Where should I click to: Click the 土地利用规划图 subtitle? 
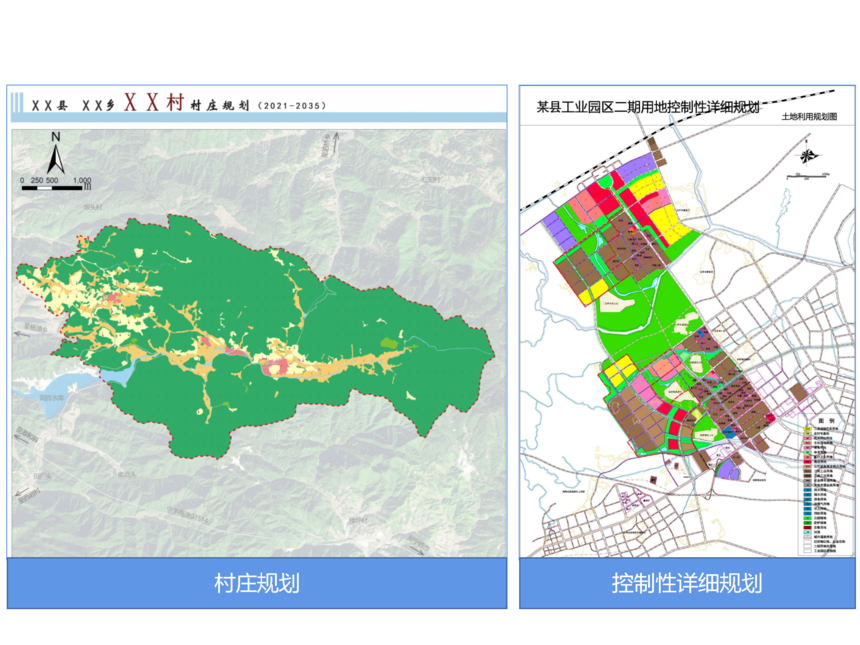(x=809, y=116)
